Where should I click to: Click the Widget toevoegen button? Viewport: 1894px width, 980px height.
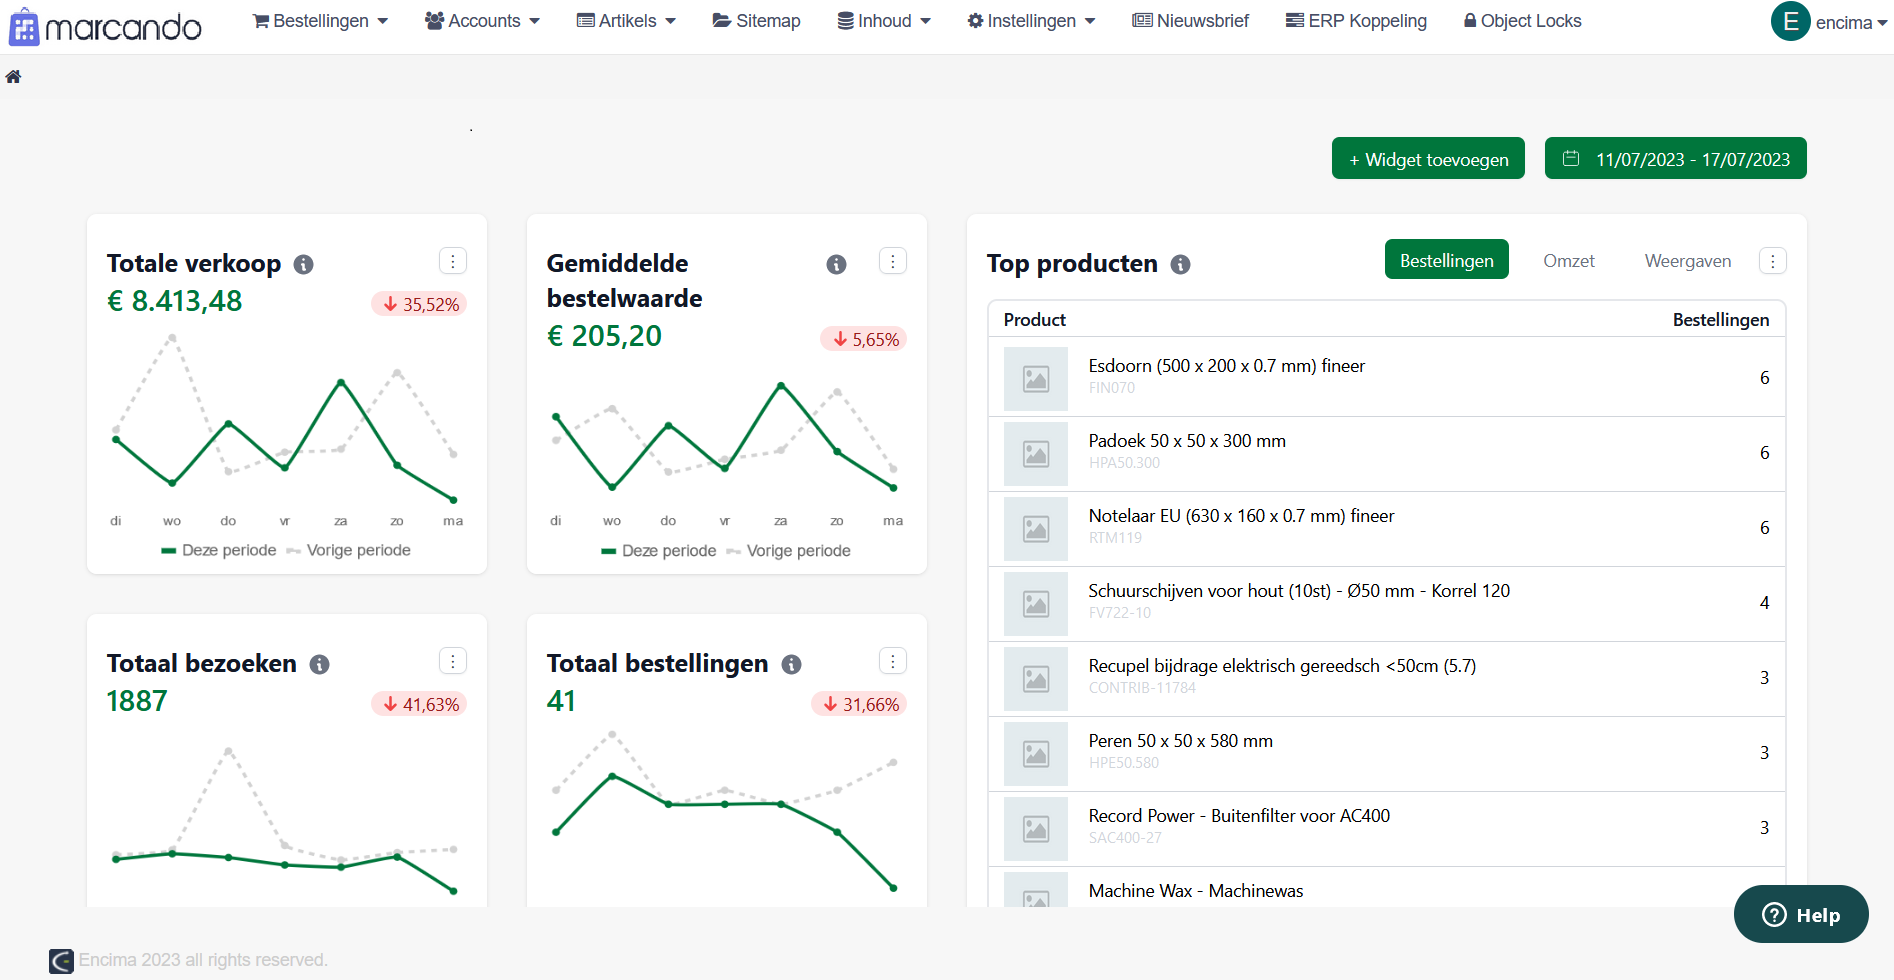click(1428, 159)
